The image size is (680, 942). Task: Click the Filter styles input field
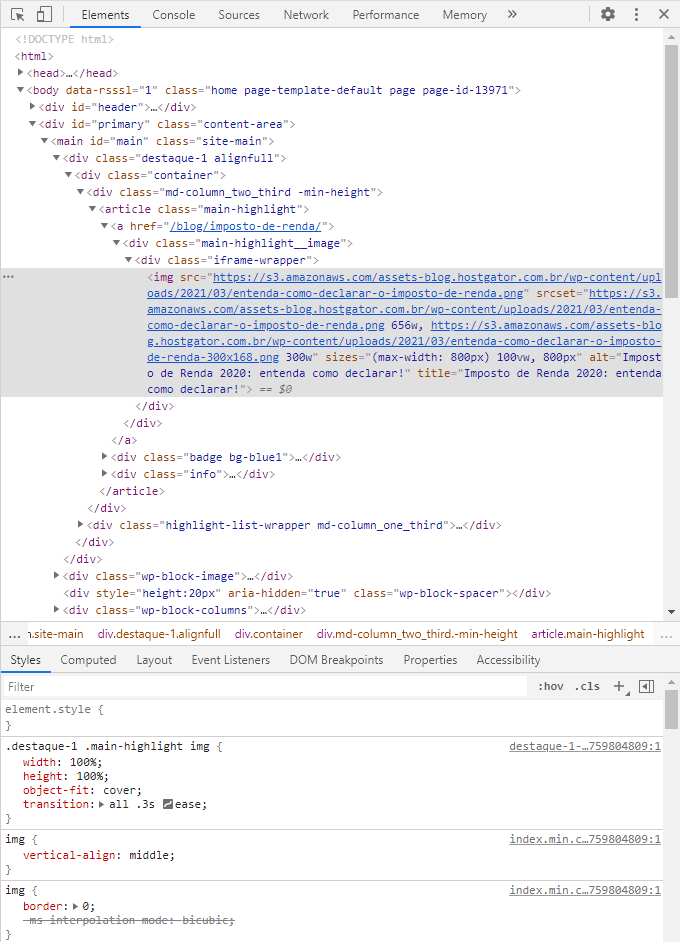coord(265,687)
